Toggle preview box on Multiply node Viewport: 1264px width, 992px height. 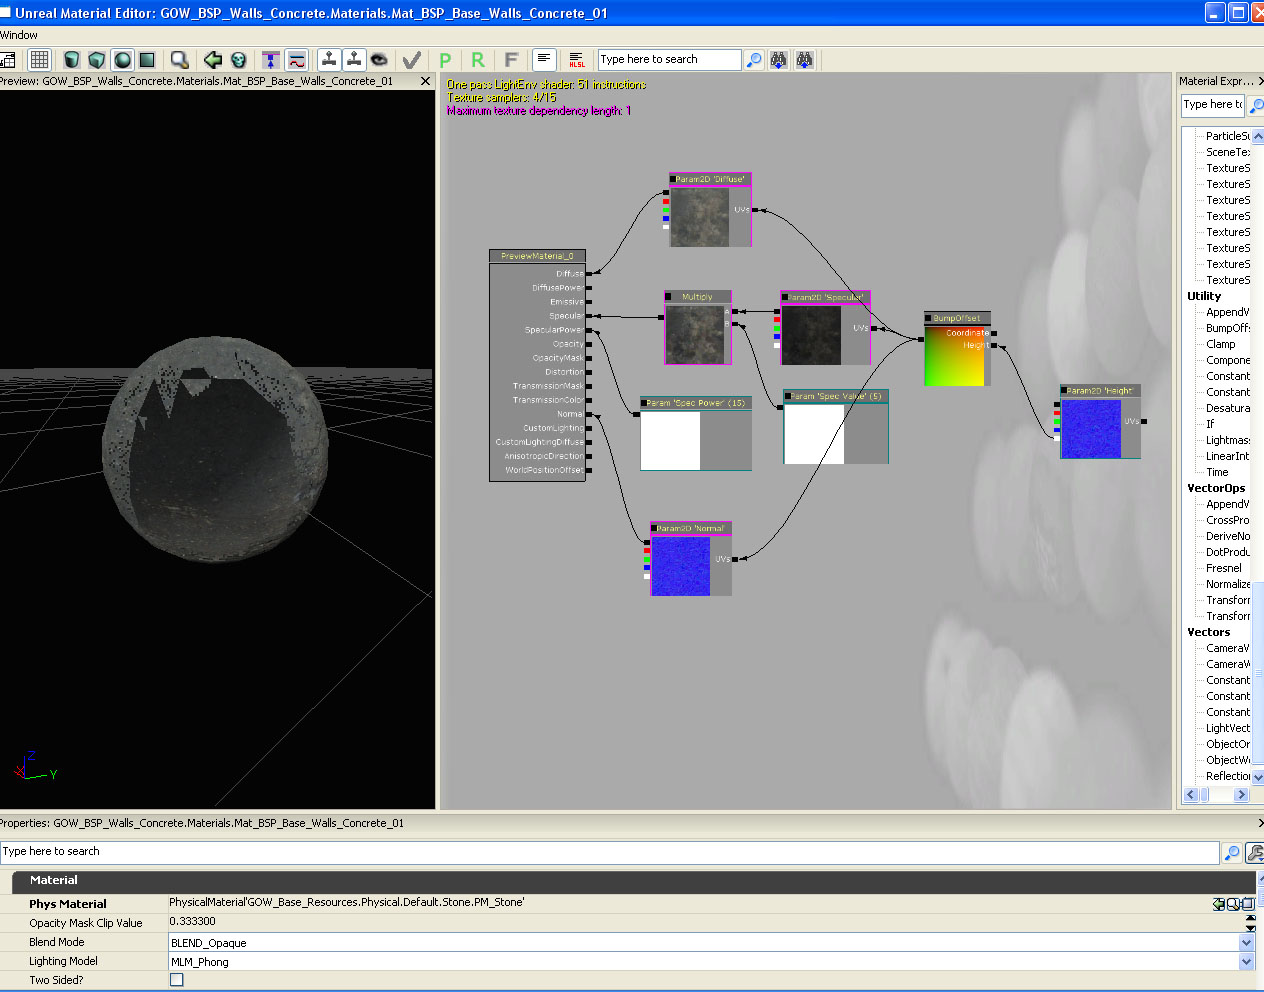tap(668, 296)
